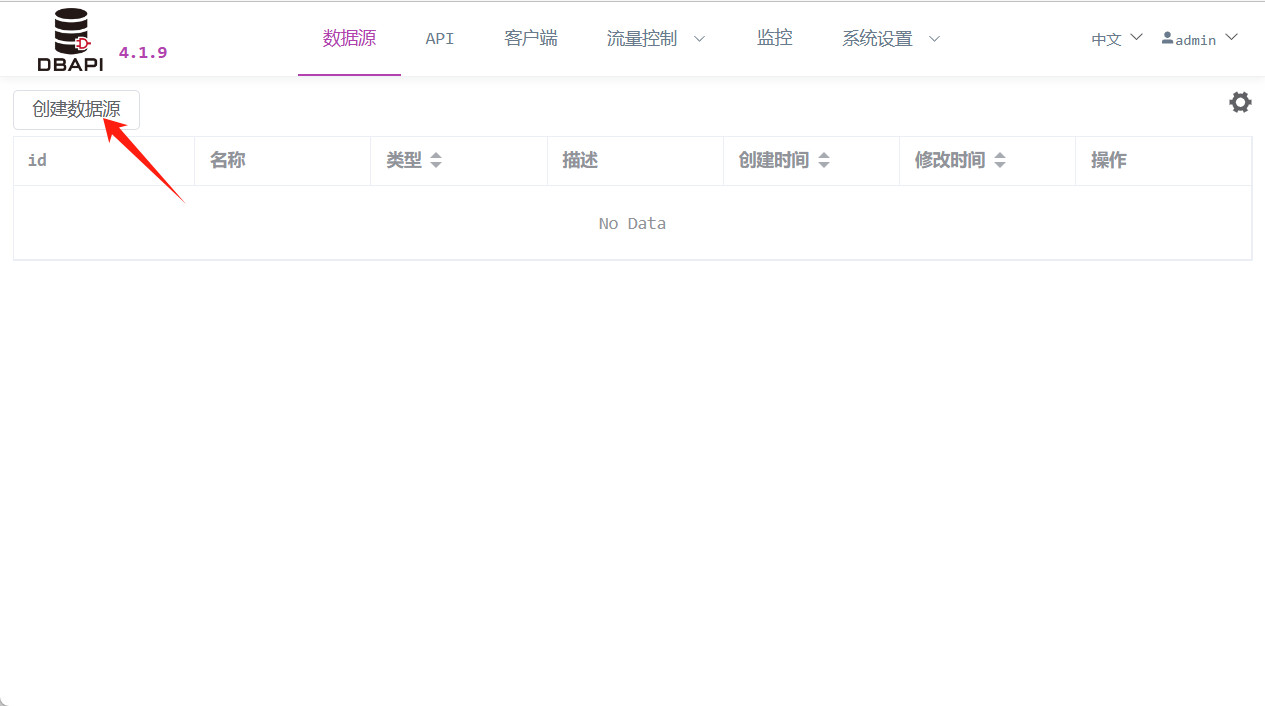Click the No Data placeholder text
Image resolution: width=1265 pixels, height=706 pixels.
click(632, 224)
